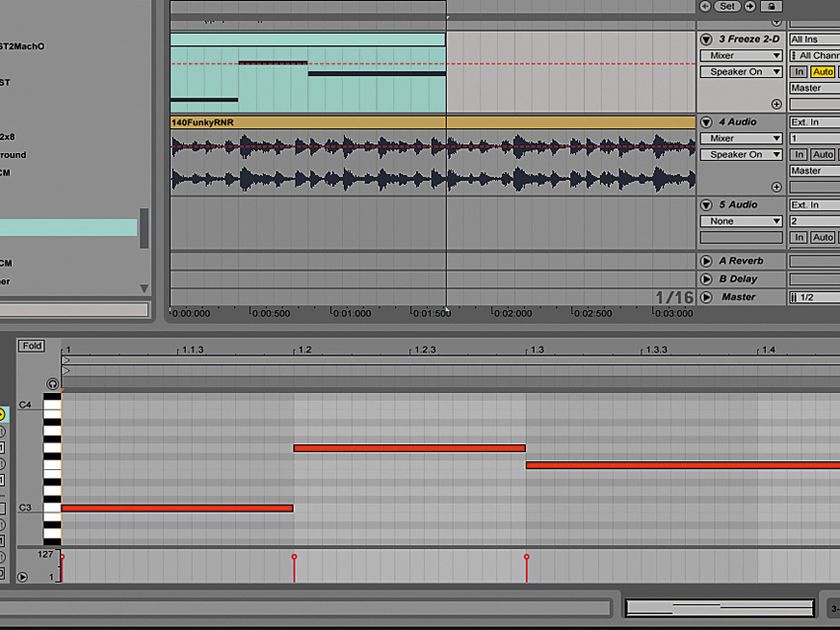Set 4 Audio monitoring to In
The height and width of the screenshot is (630, 840).
tap(798, 154)
